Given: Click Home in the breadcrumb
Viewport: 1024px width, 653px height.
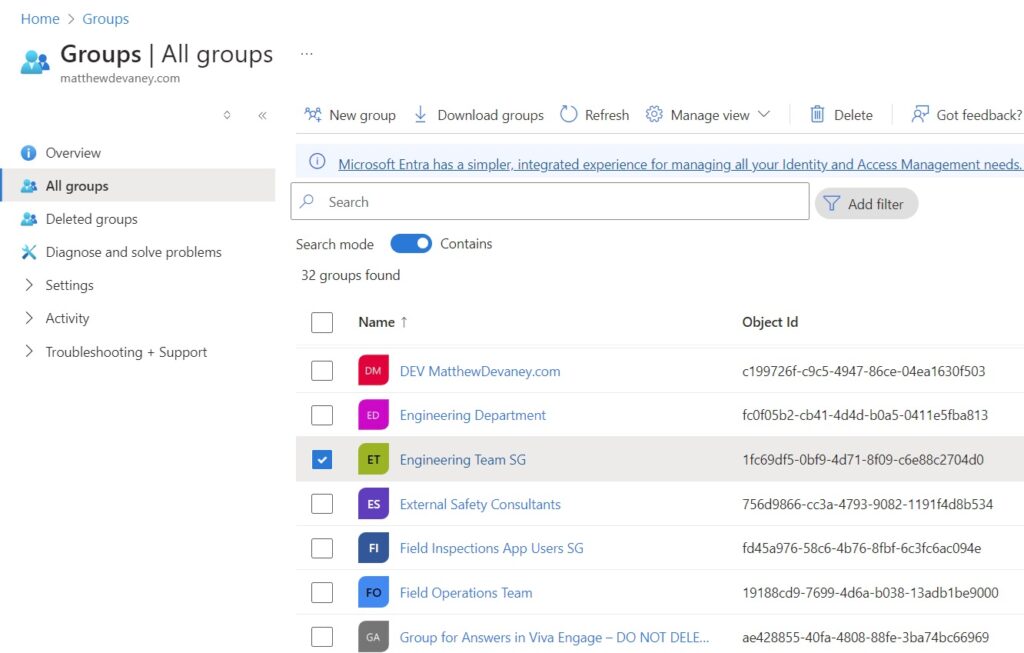Looking at the screenshot, I should click(x=40, y=19).
